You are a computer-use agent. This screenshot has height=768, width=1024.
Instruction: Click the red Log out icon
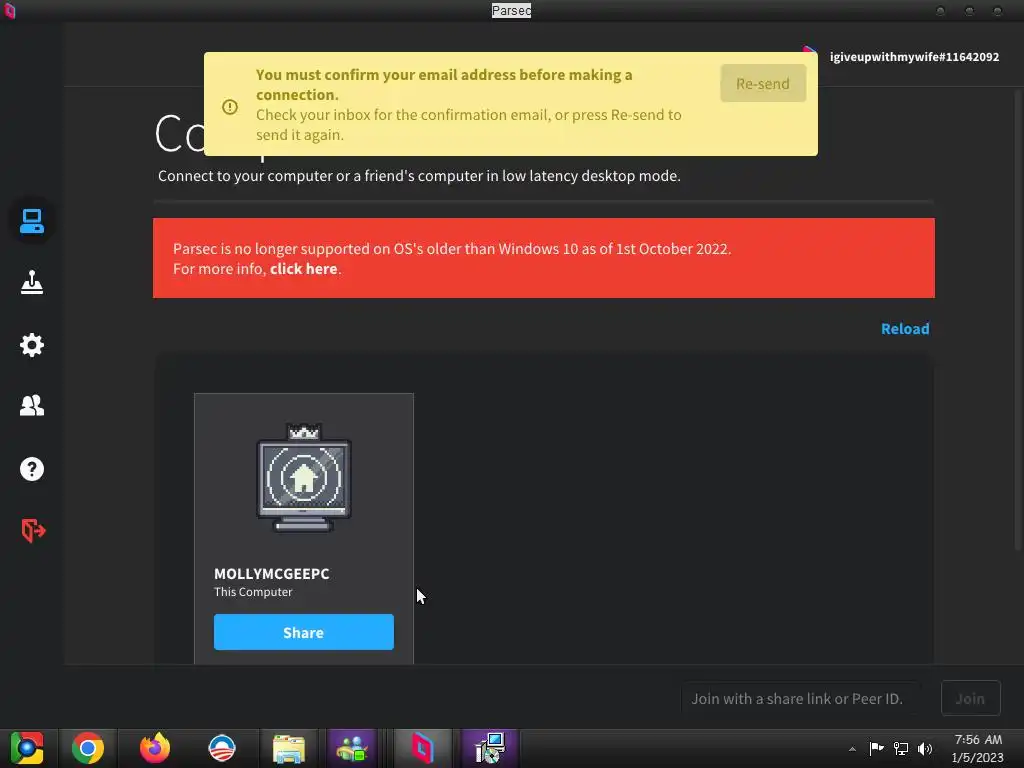click(33, 530)
